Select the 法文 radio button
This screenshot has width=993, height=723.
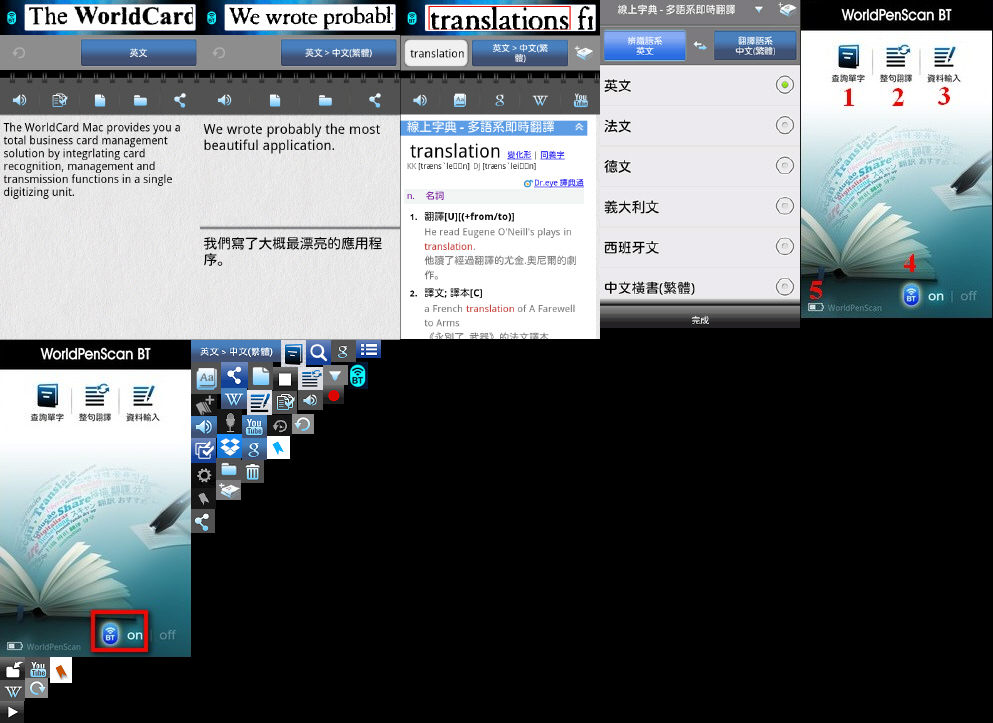pos(785,126)
